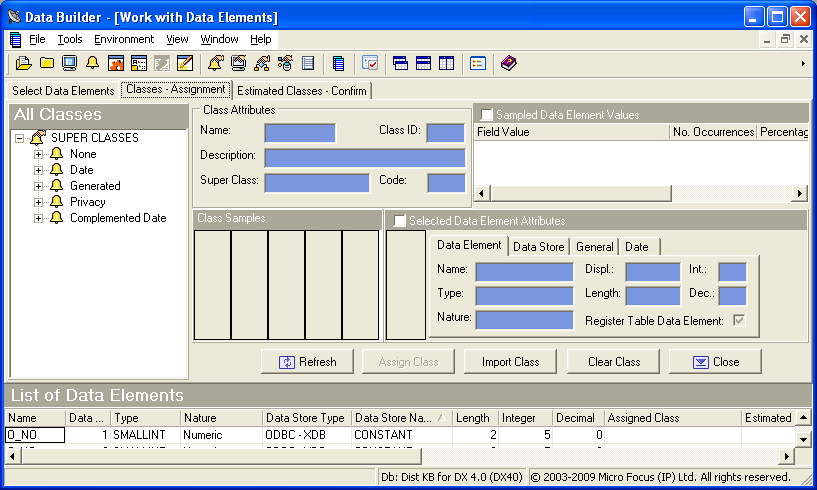Click the purple book help icon
Image resolution: width=817 pixels, height=490 pixels.
[x=509, y=63]
